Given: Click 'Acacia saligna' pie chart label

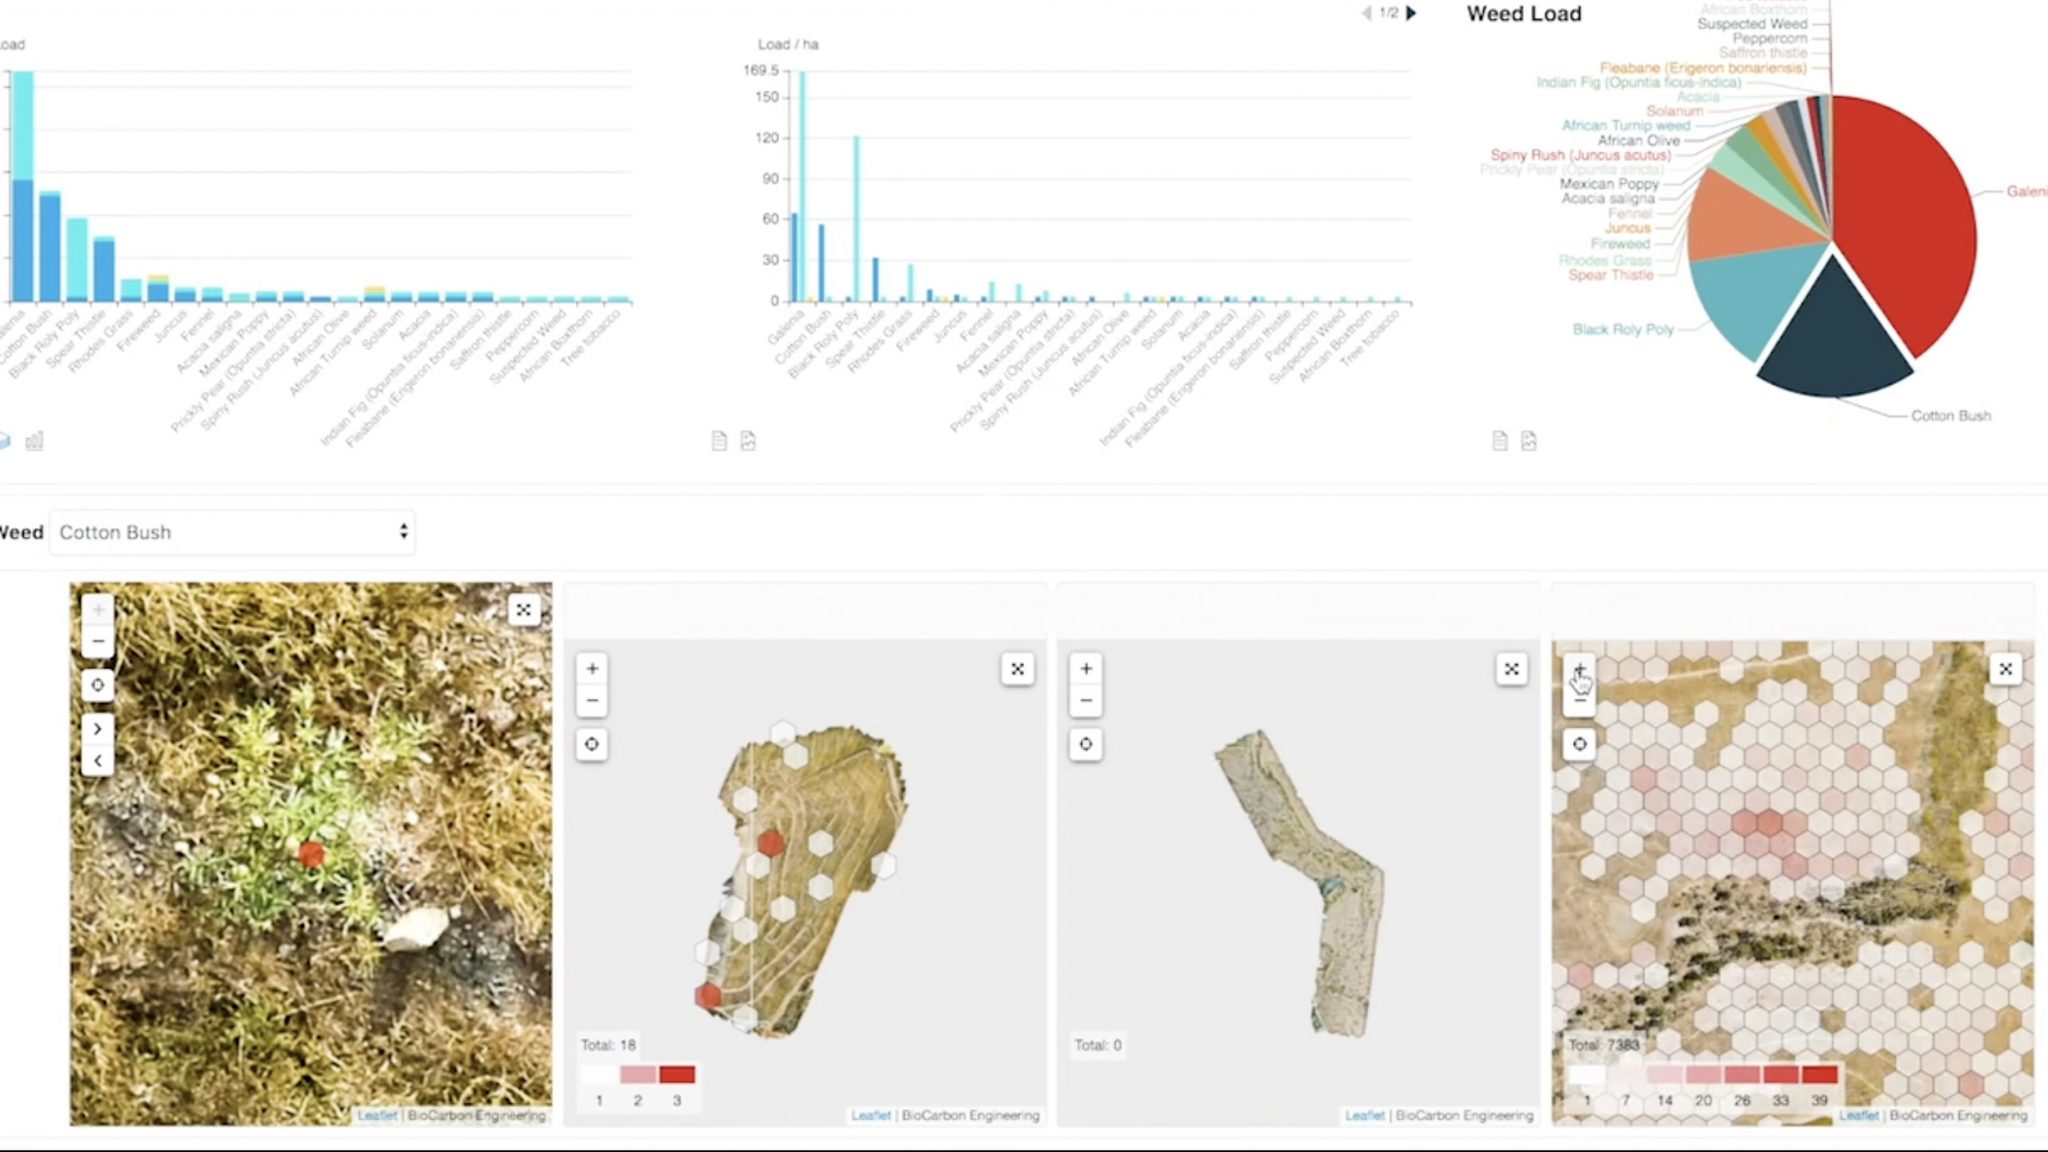Looking at the screenshot, I should pos(1608,199).
